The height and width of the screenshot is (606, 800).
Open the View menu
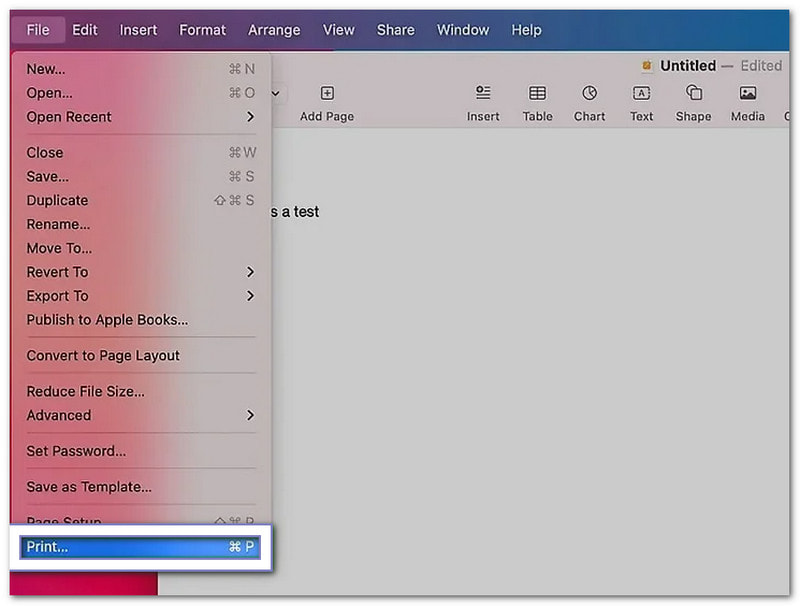pyautogui.click(x=338, y=30)
